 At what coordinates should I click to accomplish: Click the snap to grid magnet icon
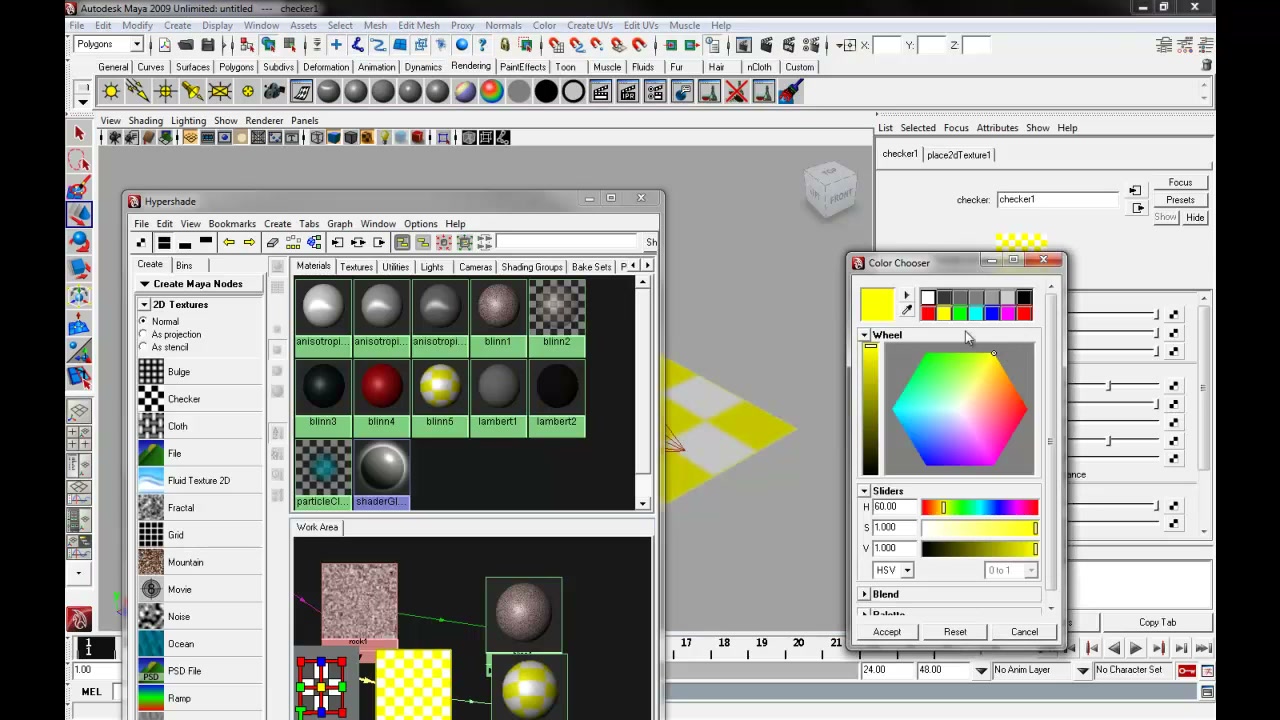coord(555,45)
